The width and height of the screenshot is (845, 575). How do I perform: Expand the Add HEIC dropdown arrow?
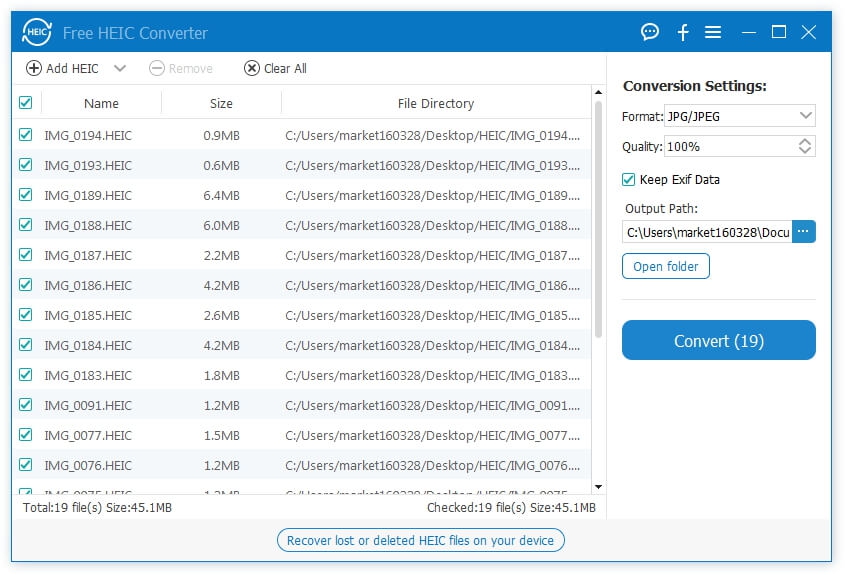tap(120, 68)
